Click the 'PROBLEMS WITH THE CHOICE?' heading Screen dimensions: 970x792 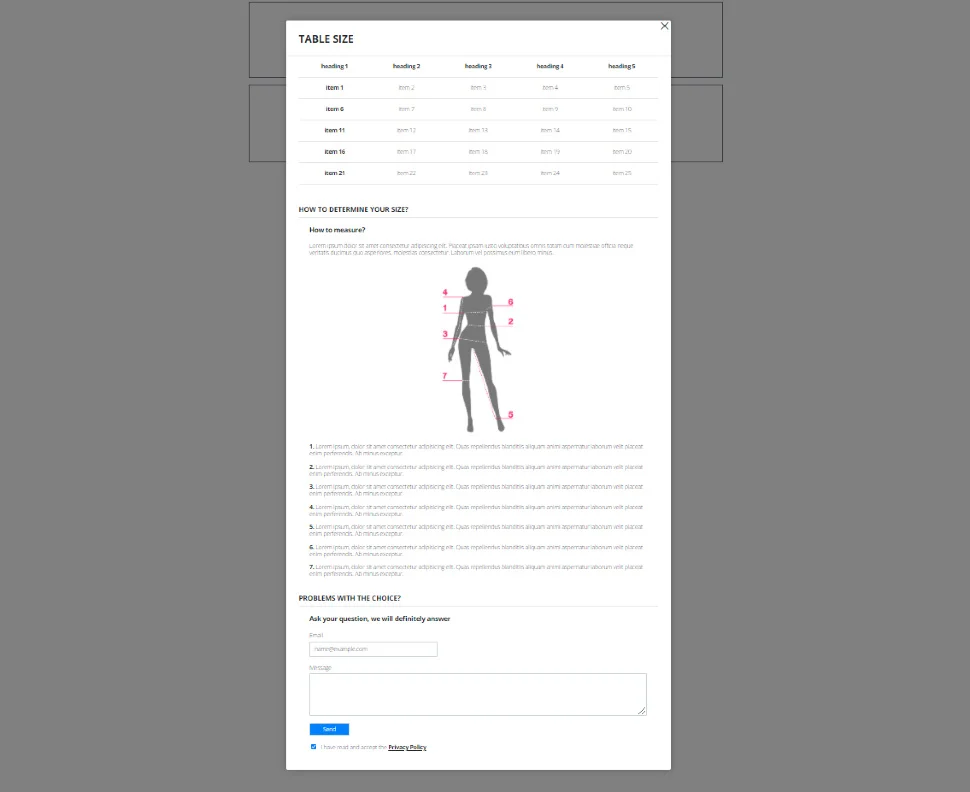tap(350, 598)
